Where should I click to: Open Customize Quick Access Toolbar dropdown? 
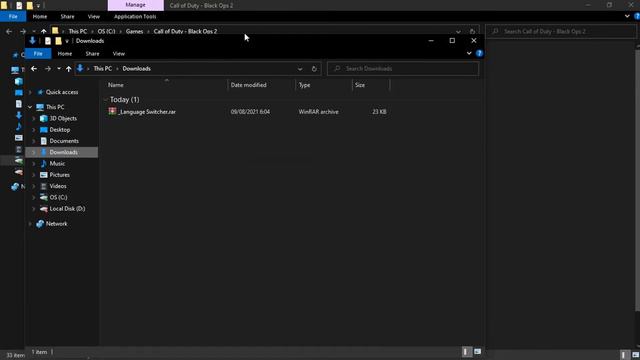point(67,41)
